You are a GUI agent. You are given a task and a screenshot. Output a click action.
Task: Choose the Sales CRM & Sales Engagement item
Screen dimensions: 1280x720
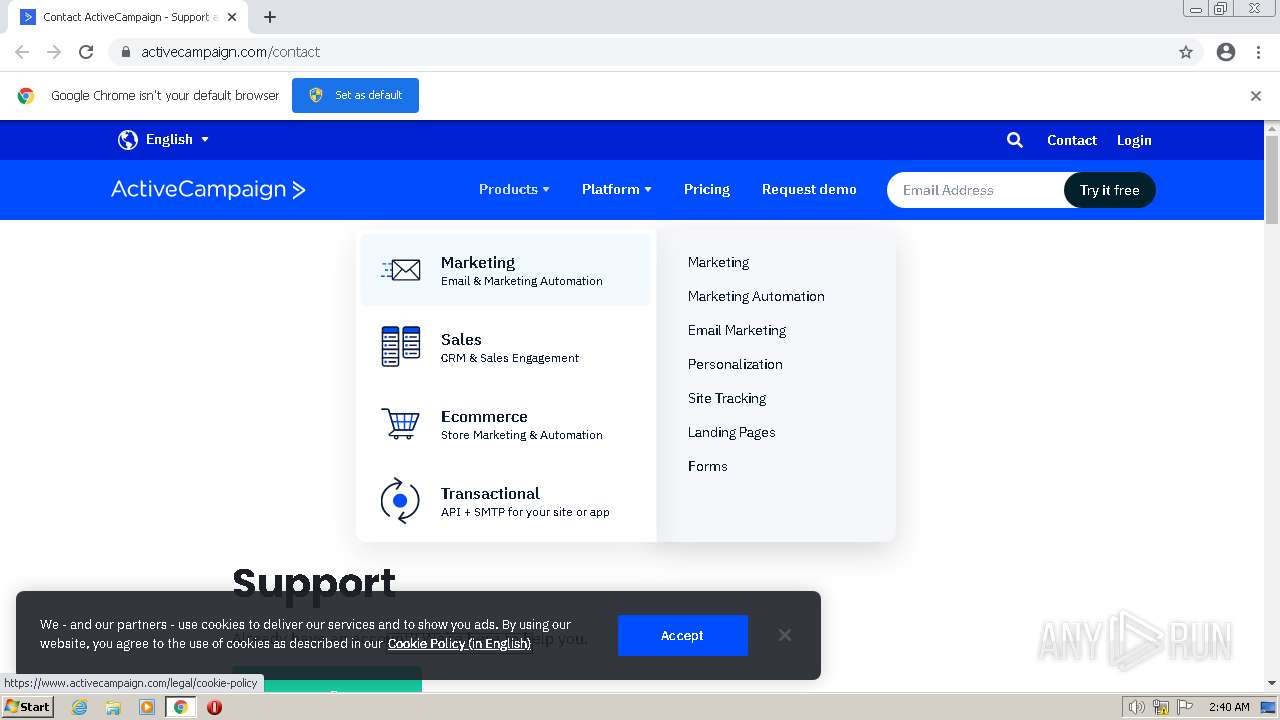click(x=505, y=347)
